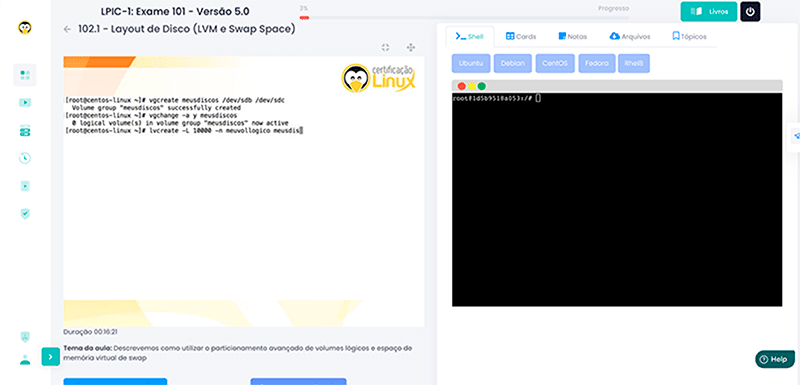Click the blue tab on right screen edge
The image size is (800, 385).
(x=794, y=137)
